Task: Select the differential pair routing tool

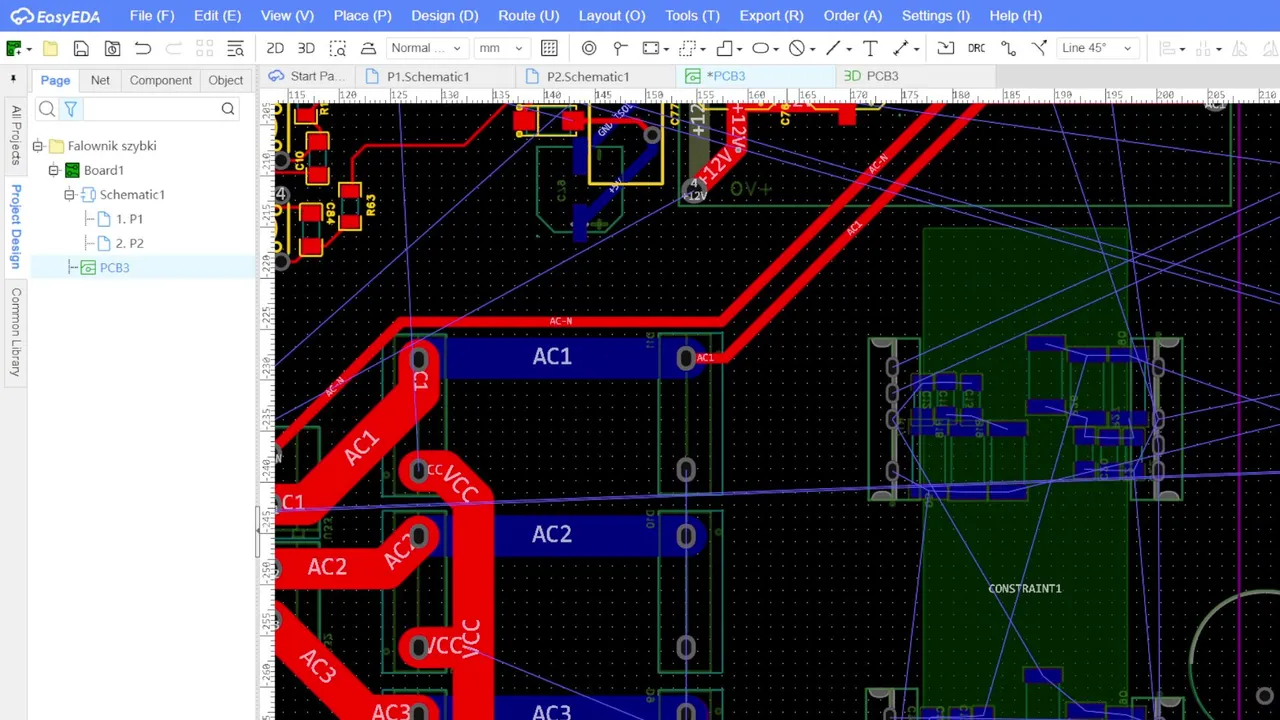Action: (x=1039, y=48)
